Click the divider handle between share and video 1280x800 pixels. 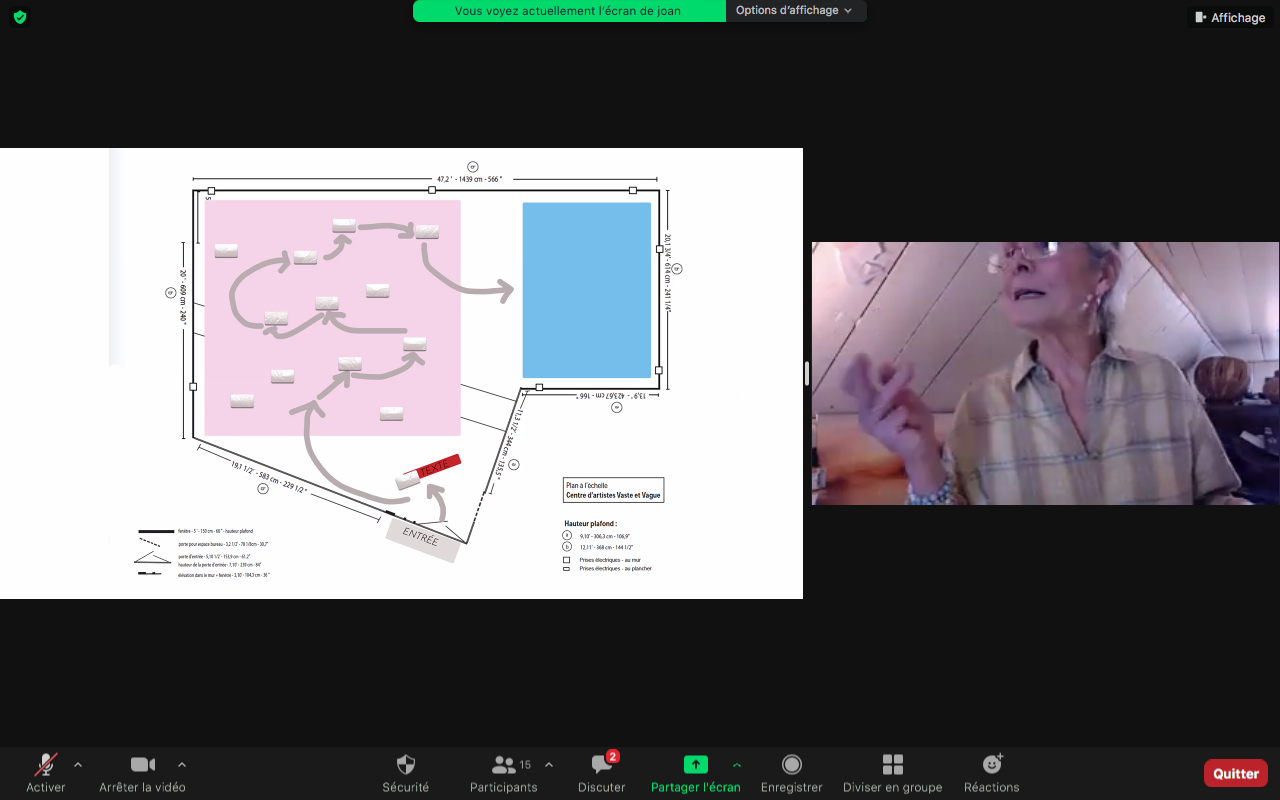pyautogui.click(x=807, y=373)
